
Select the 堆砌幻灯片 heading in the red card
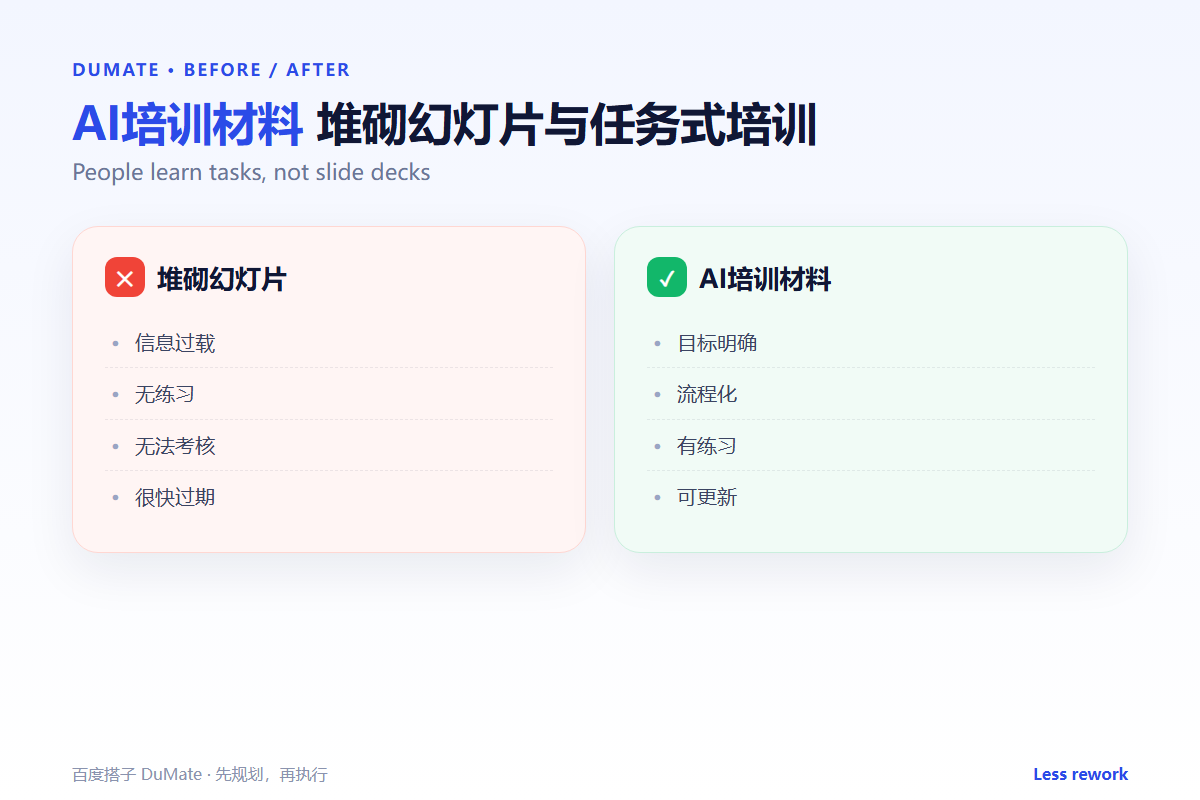(221, 279)
